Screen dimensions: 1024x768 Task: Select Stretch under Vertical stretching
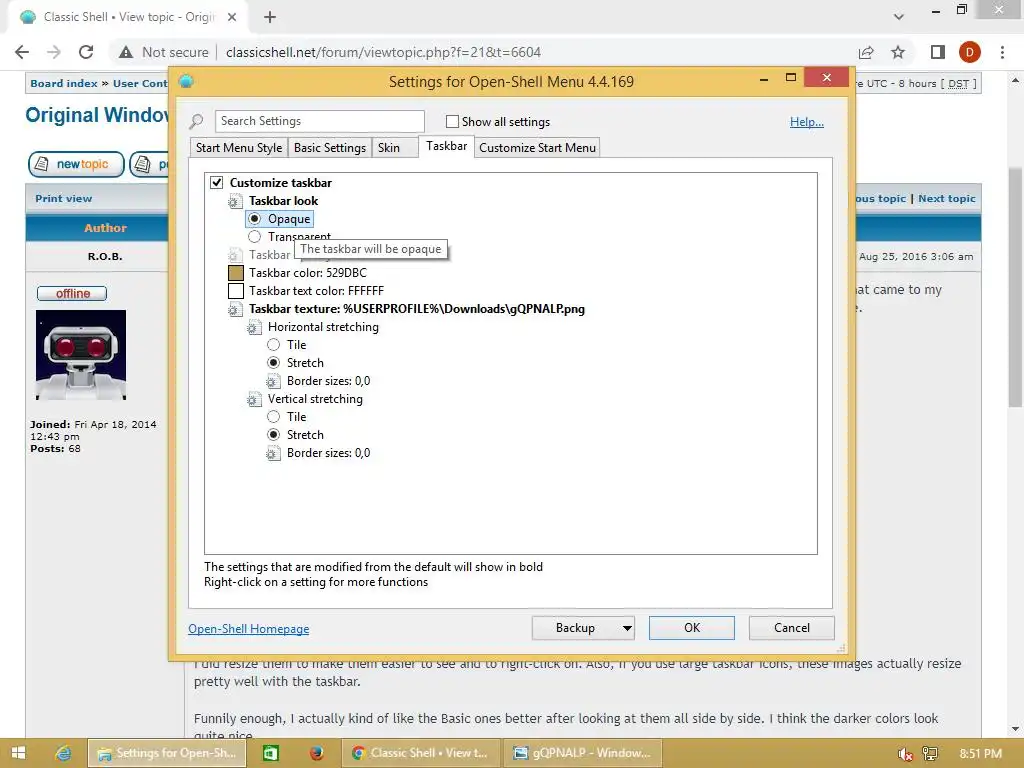coord(274,435)
